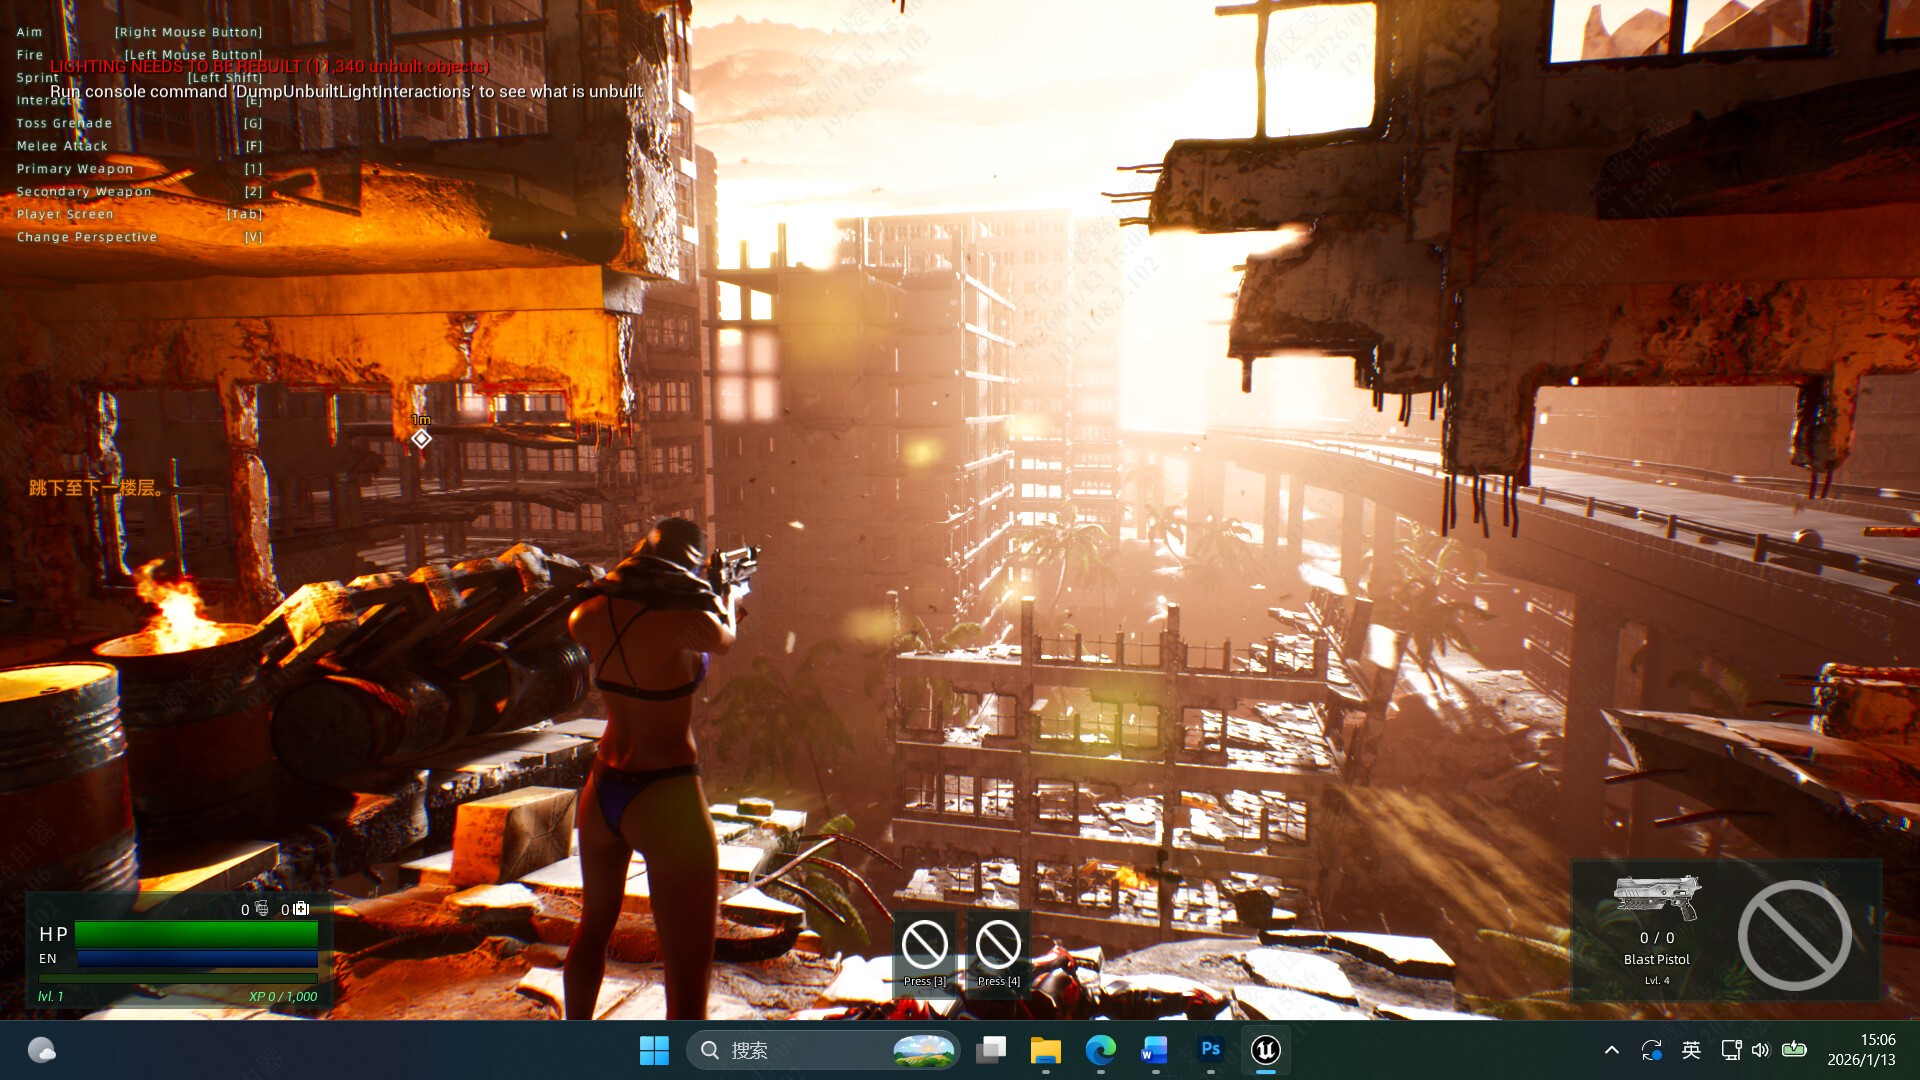Viewport: 1920px width, 1080px height.
Task: Click the medkit counter icon in the HUD
Action: click(x=303, y=908)
